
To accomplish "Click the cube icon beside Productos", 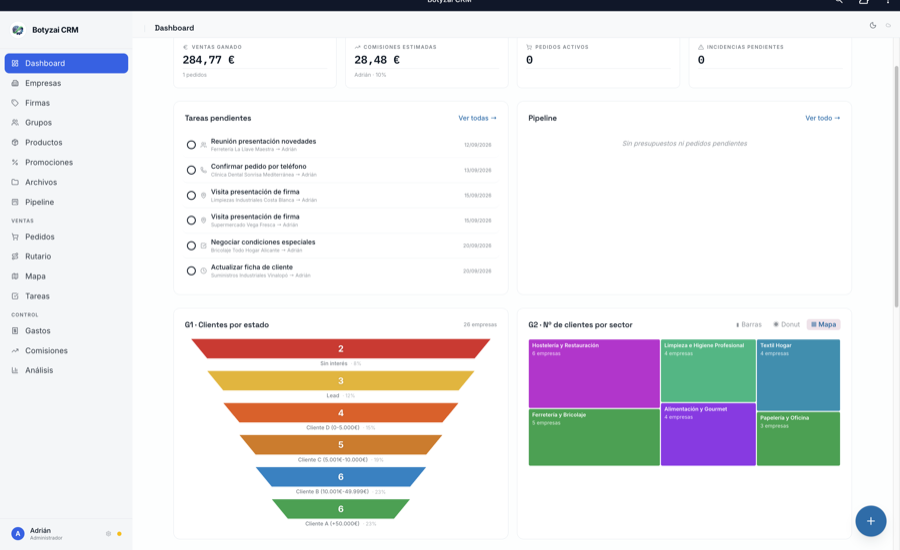I will tap(15, 142).
